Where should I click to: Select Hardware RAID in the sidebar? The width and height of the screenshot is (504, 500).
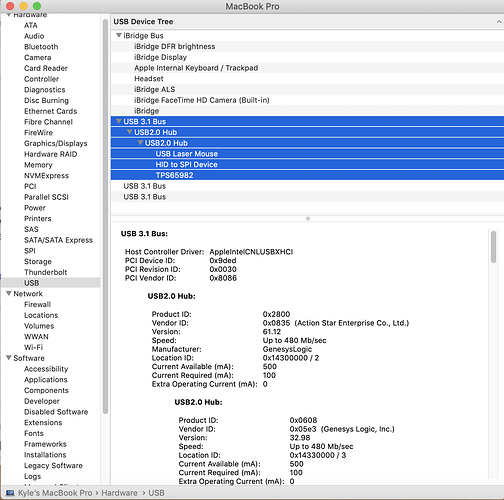(50, 154)
